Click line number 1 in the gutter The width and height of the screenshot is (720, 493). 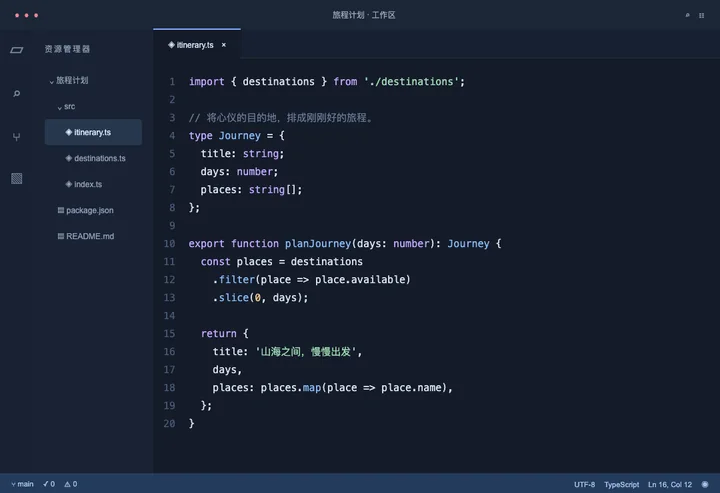(x=172, y=82)
